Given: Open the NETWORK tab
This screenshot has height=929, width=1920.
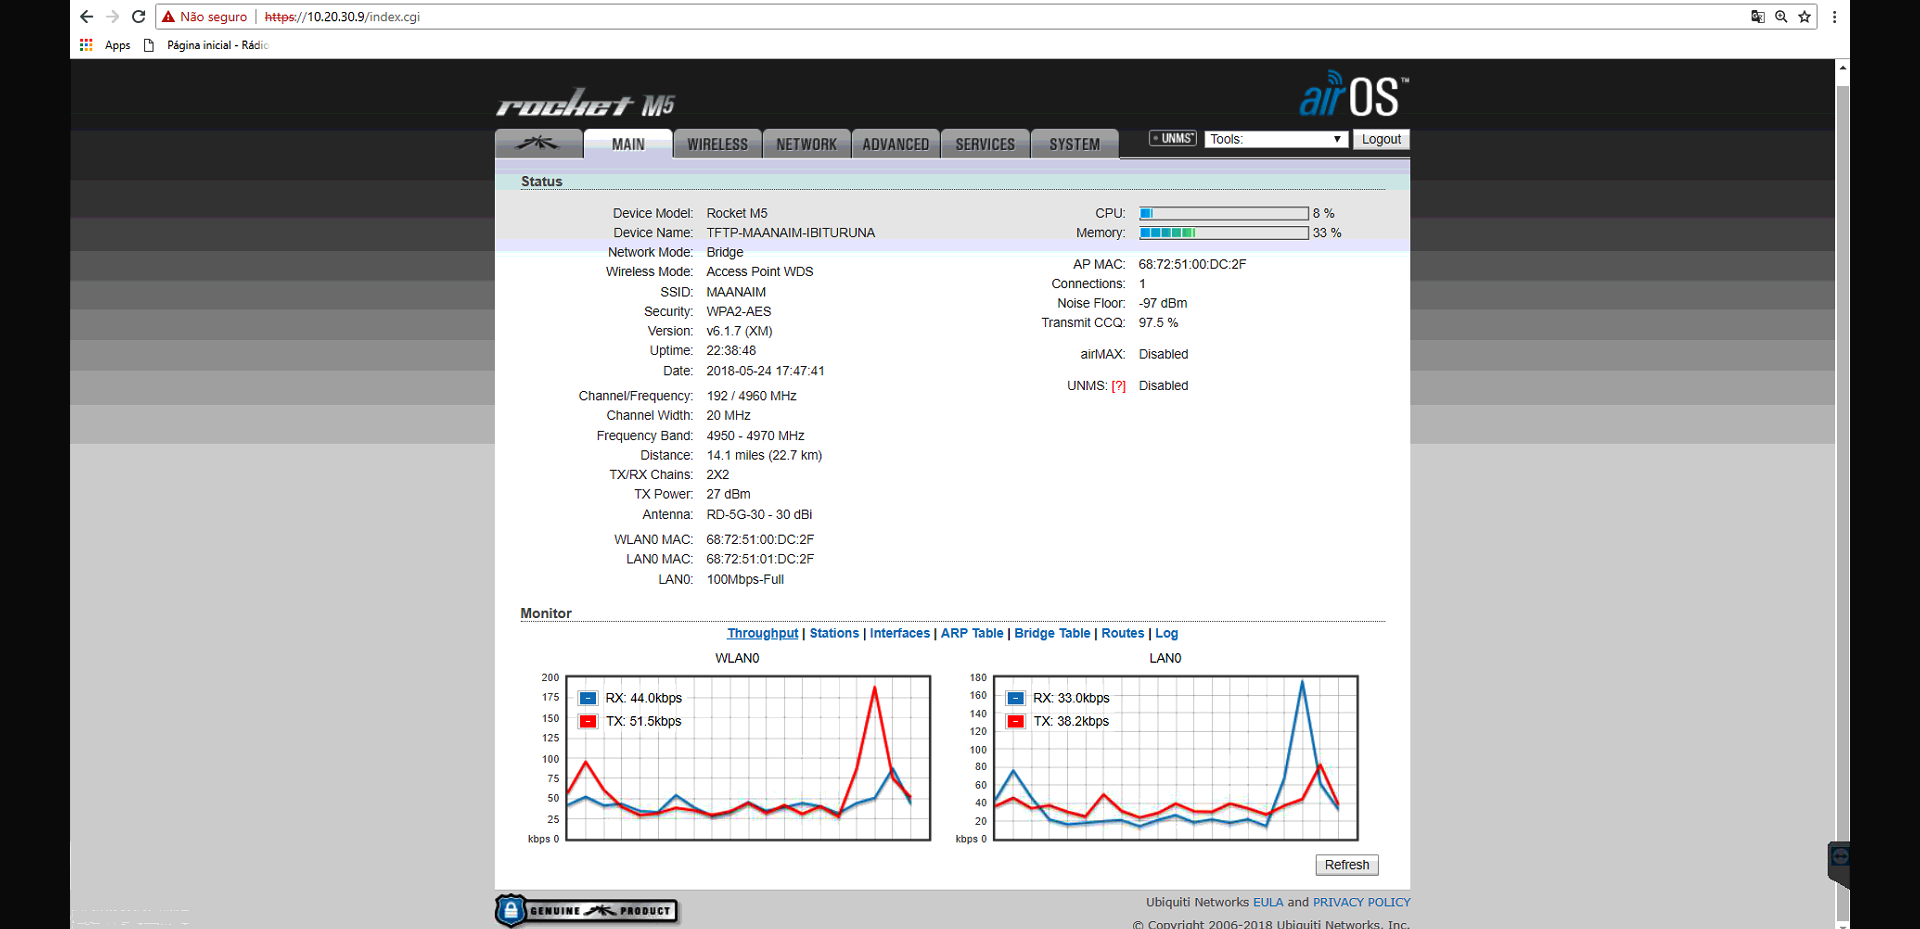Looking at the screenshot, I should [x=807, y=144].
